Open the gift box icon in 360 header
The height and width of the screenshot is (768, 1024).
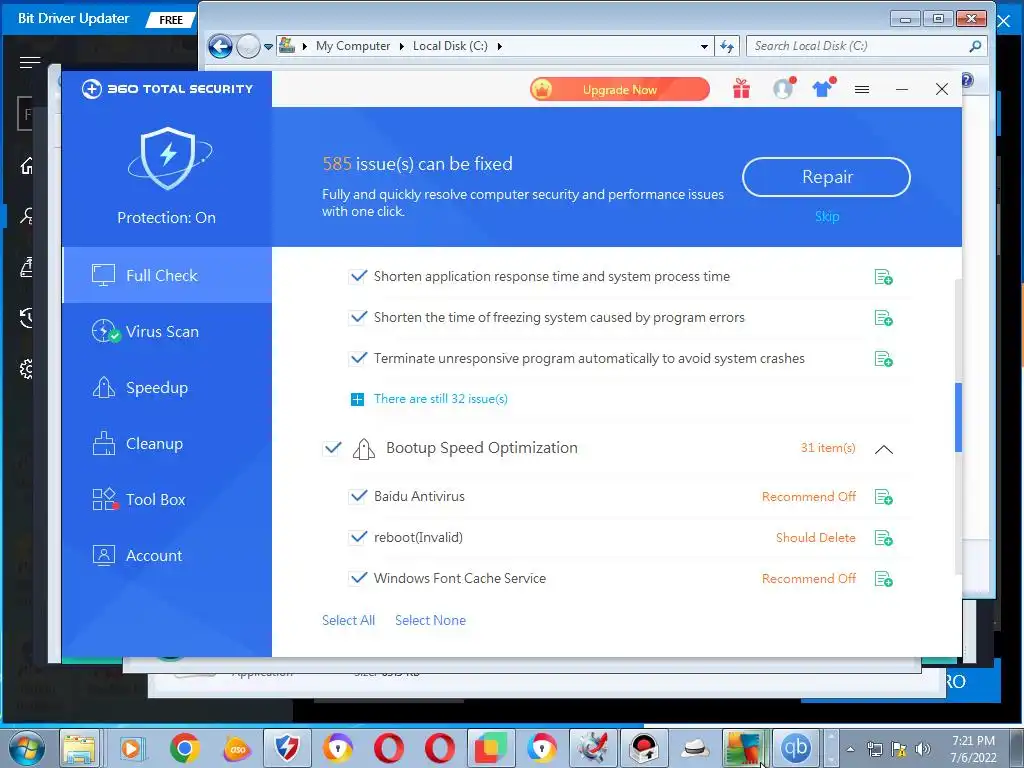(741, 88)
